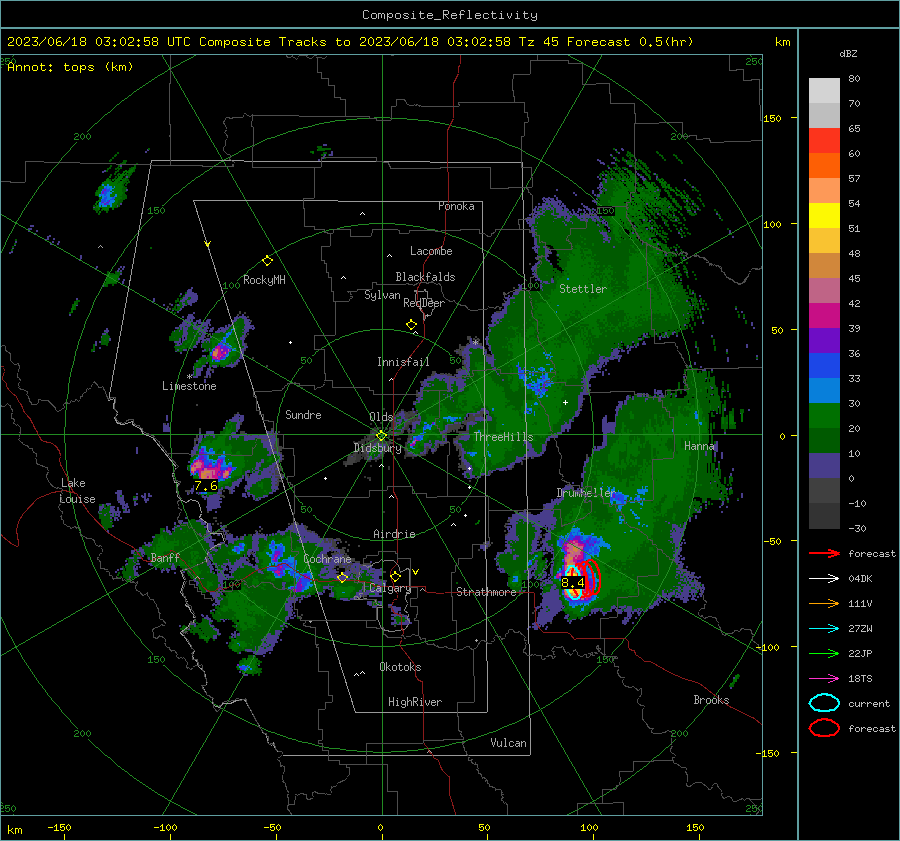Click the ThreeHills label
The width and height of the screenshot is (900, 841).
pos(503,437)
